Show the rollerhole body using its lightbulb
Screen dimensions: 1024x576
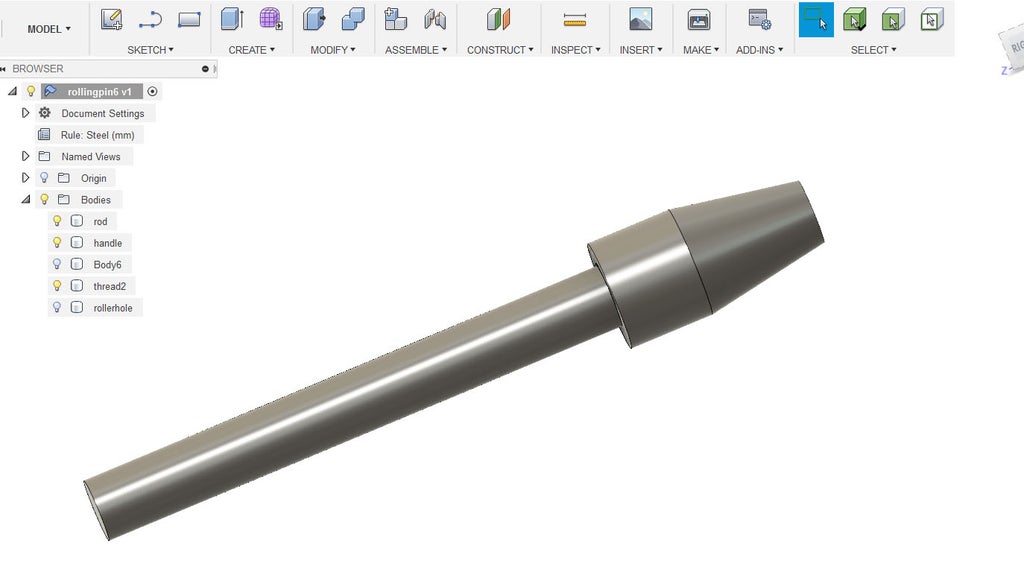click(57, 308)
